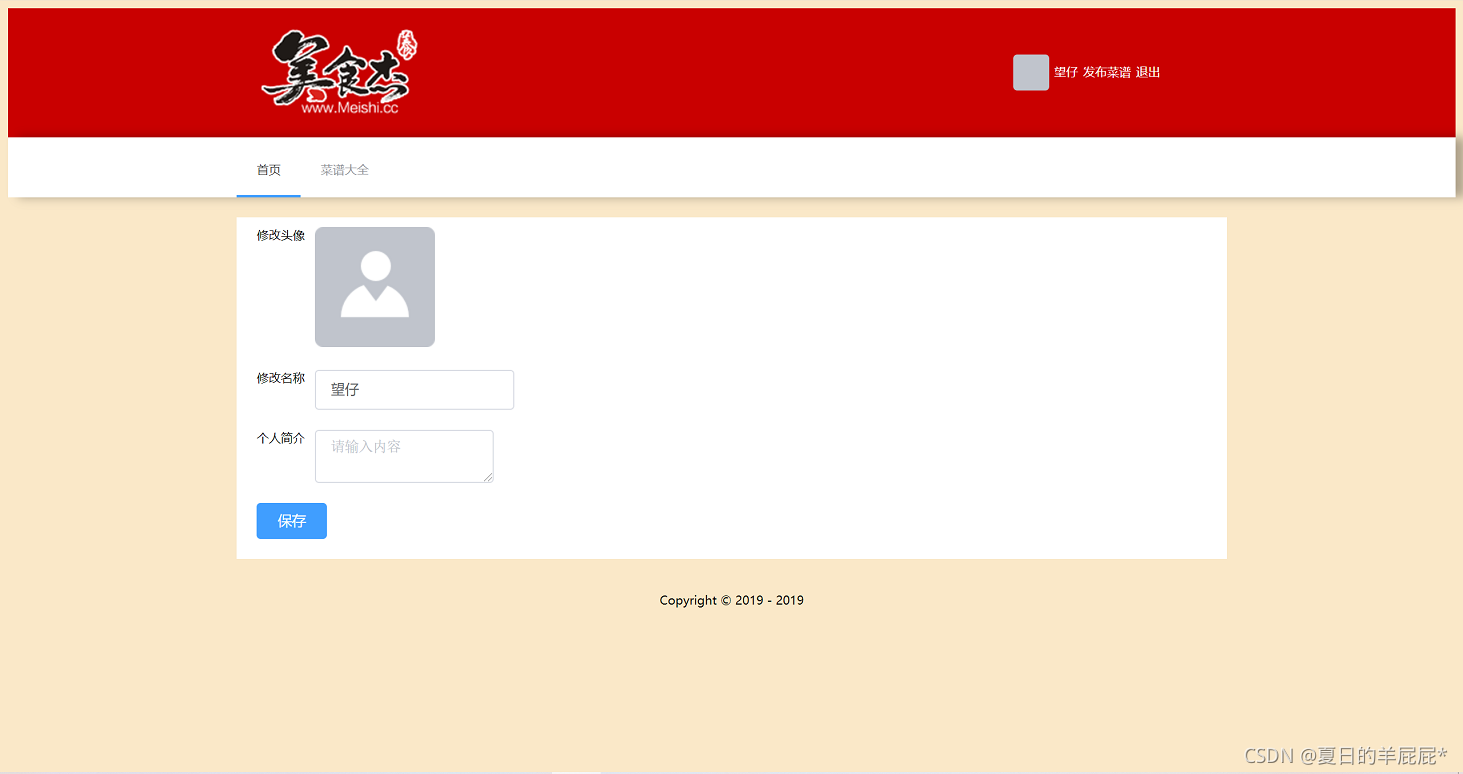Click the Copyright © 2019 - 2019 footer text
The width and height of the screenshot is (1463, 774).
click(732, 601)
